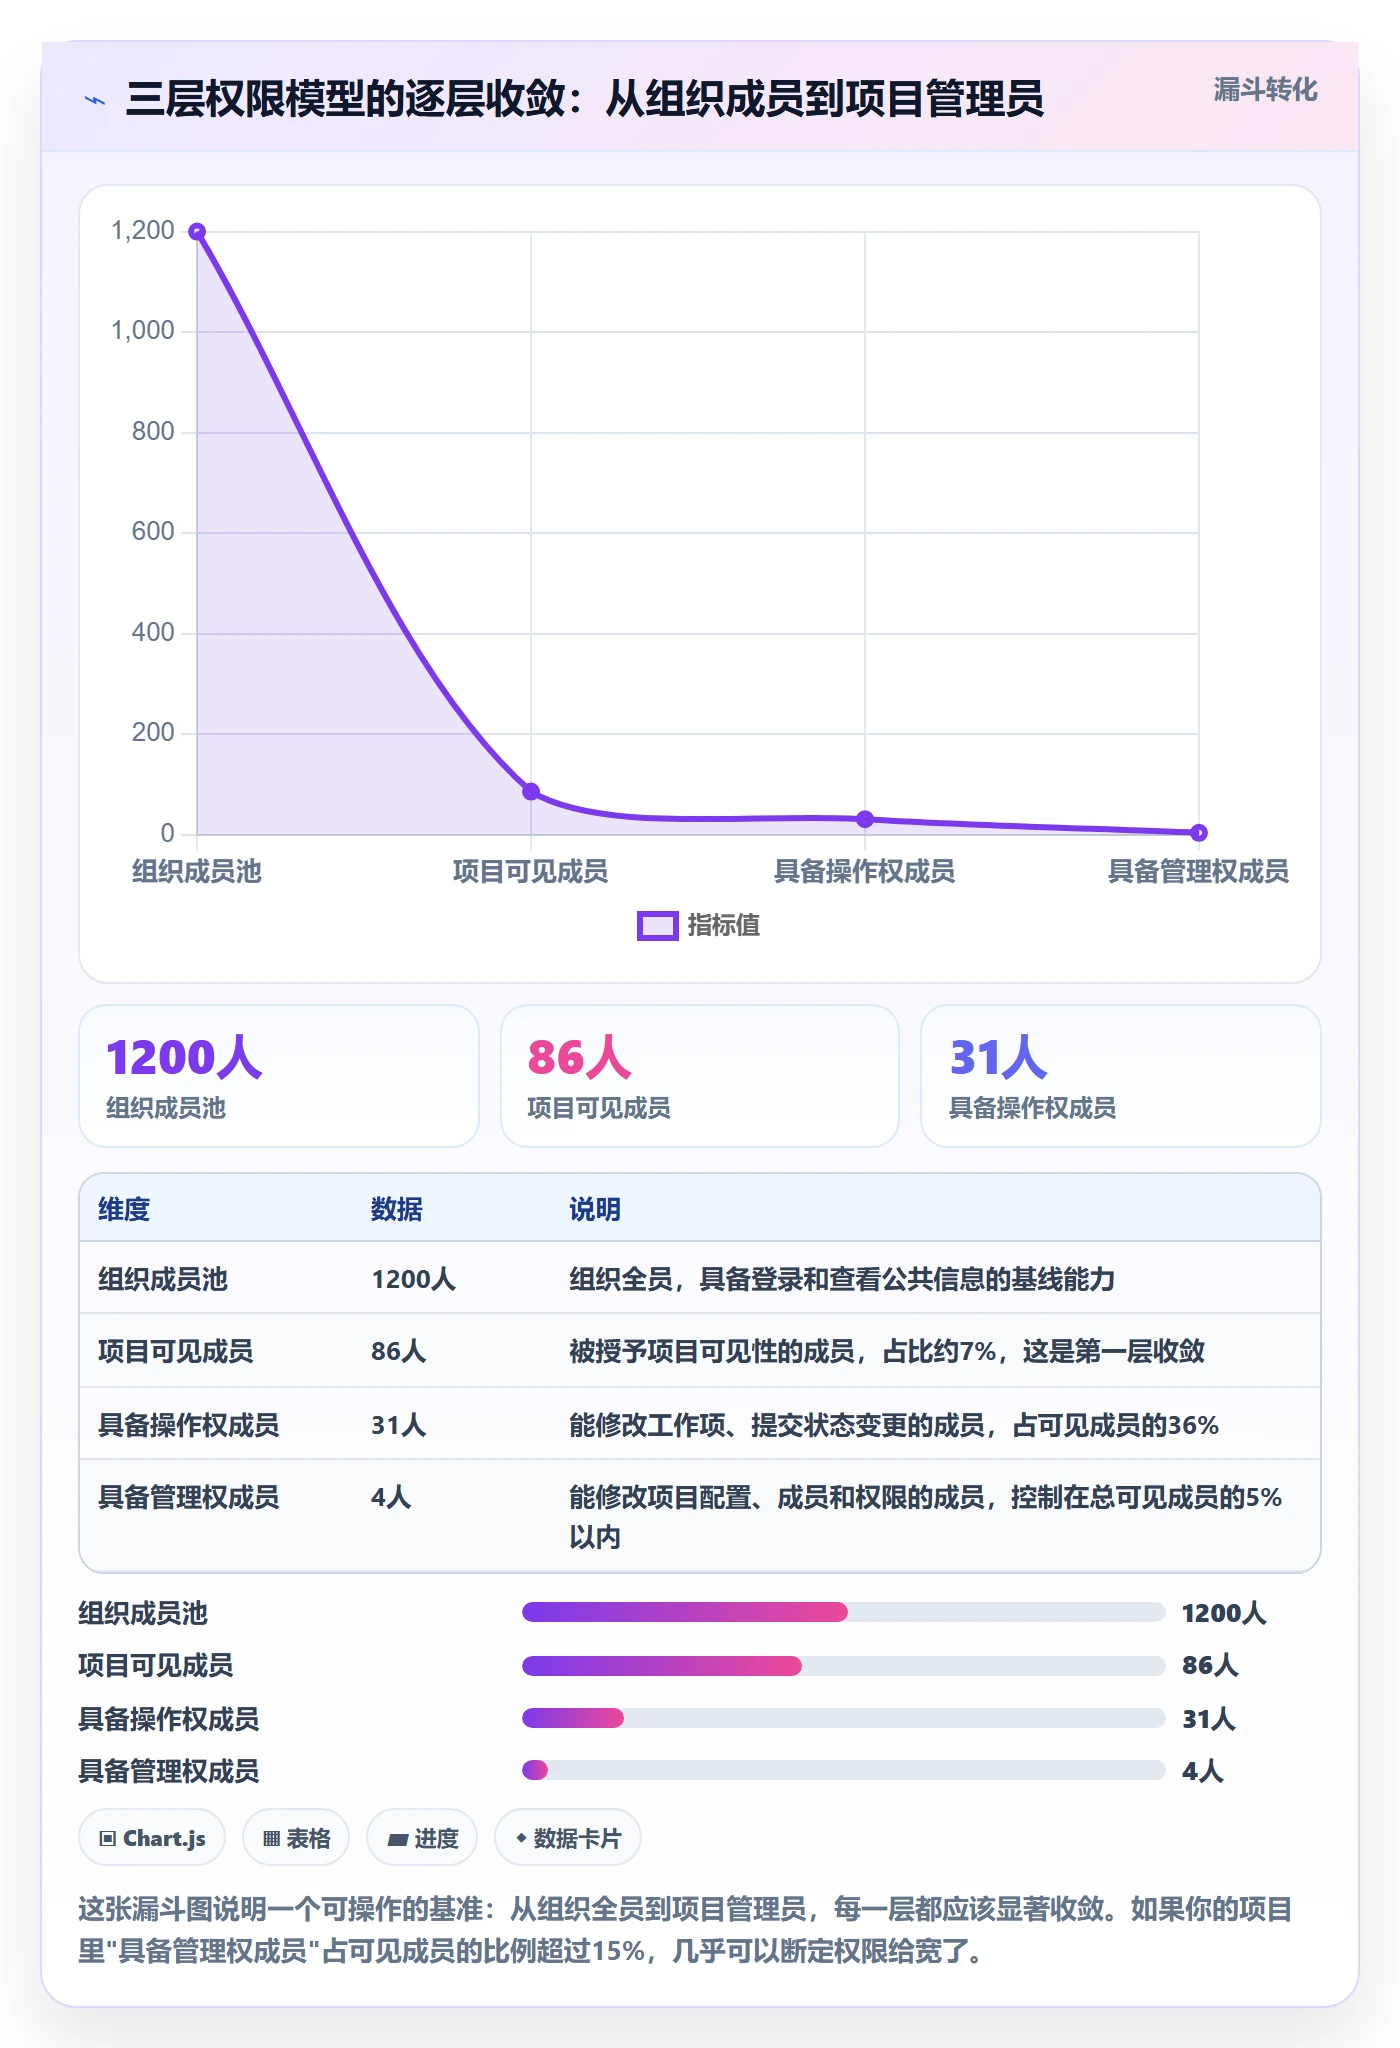Select the 表格 tag chip
The height and width of the screenshot is (2048, 1400).
pyautogui.click(x=296, y=1838)
